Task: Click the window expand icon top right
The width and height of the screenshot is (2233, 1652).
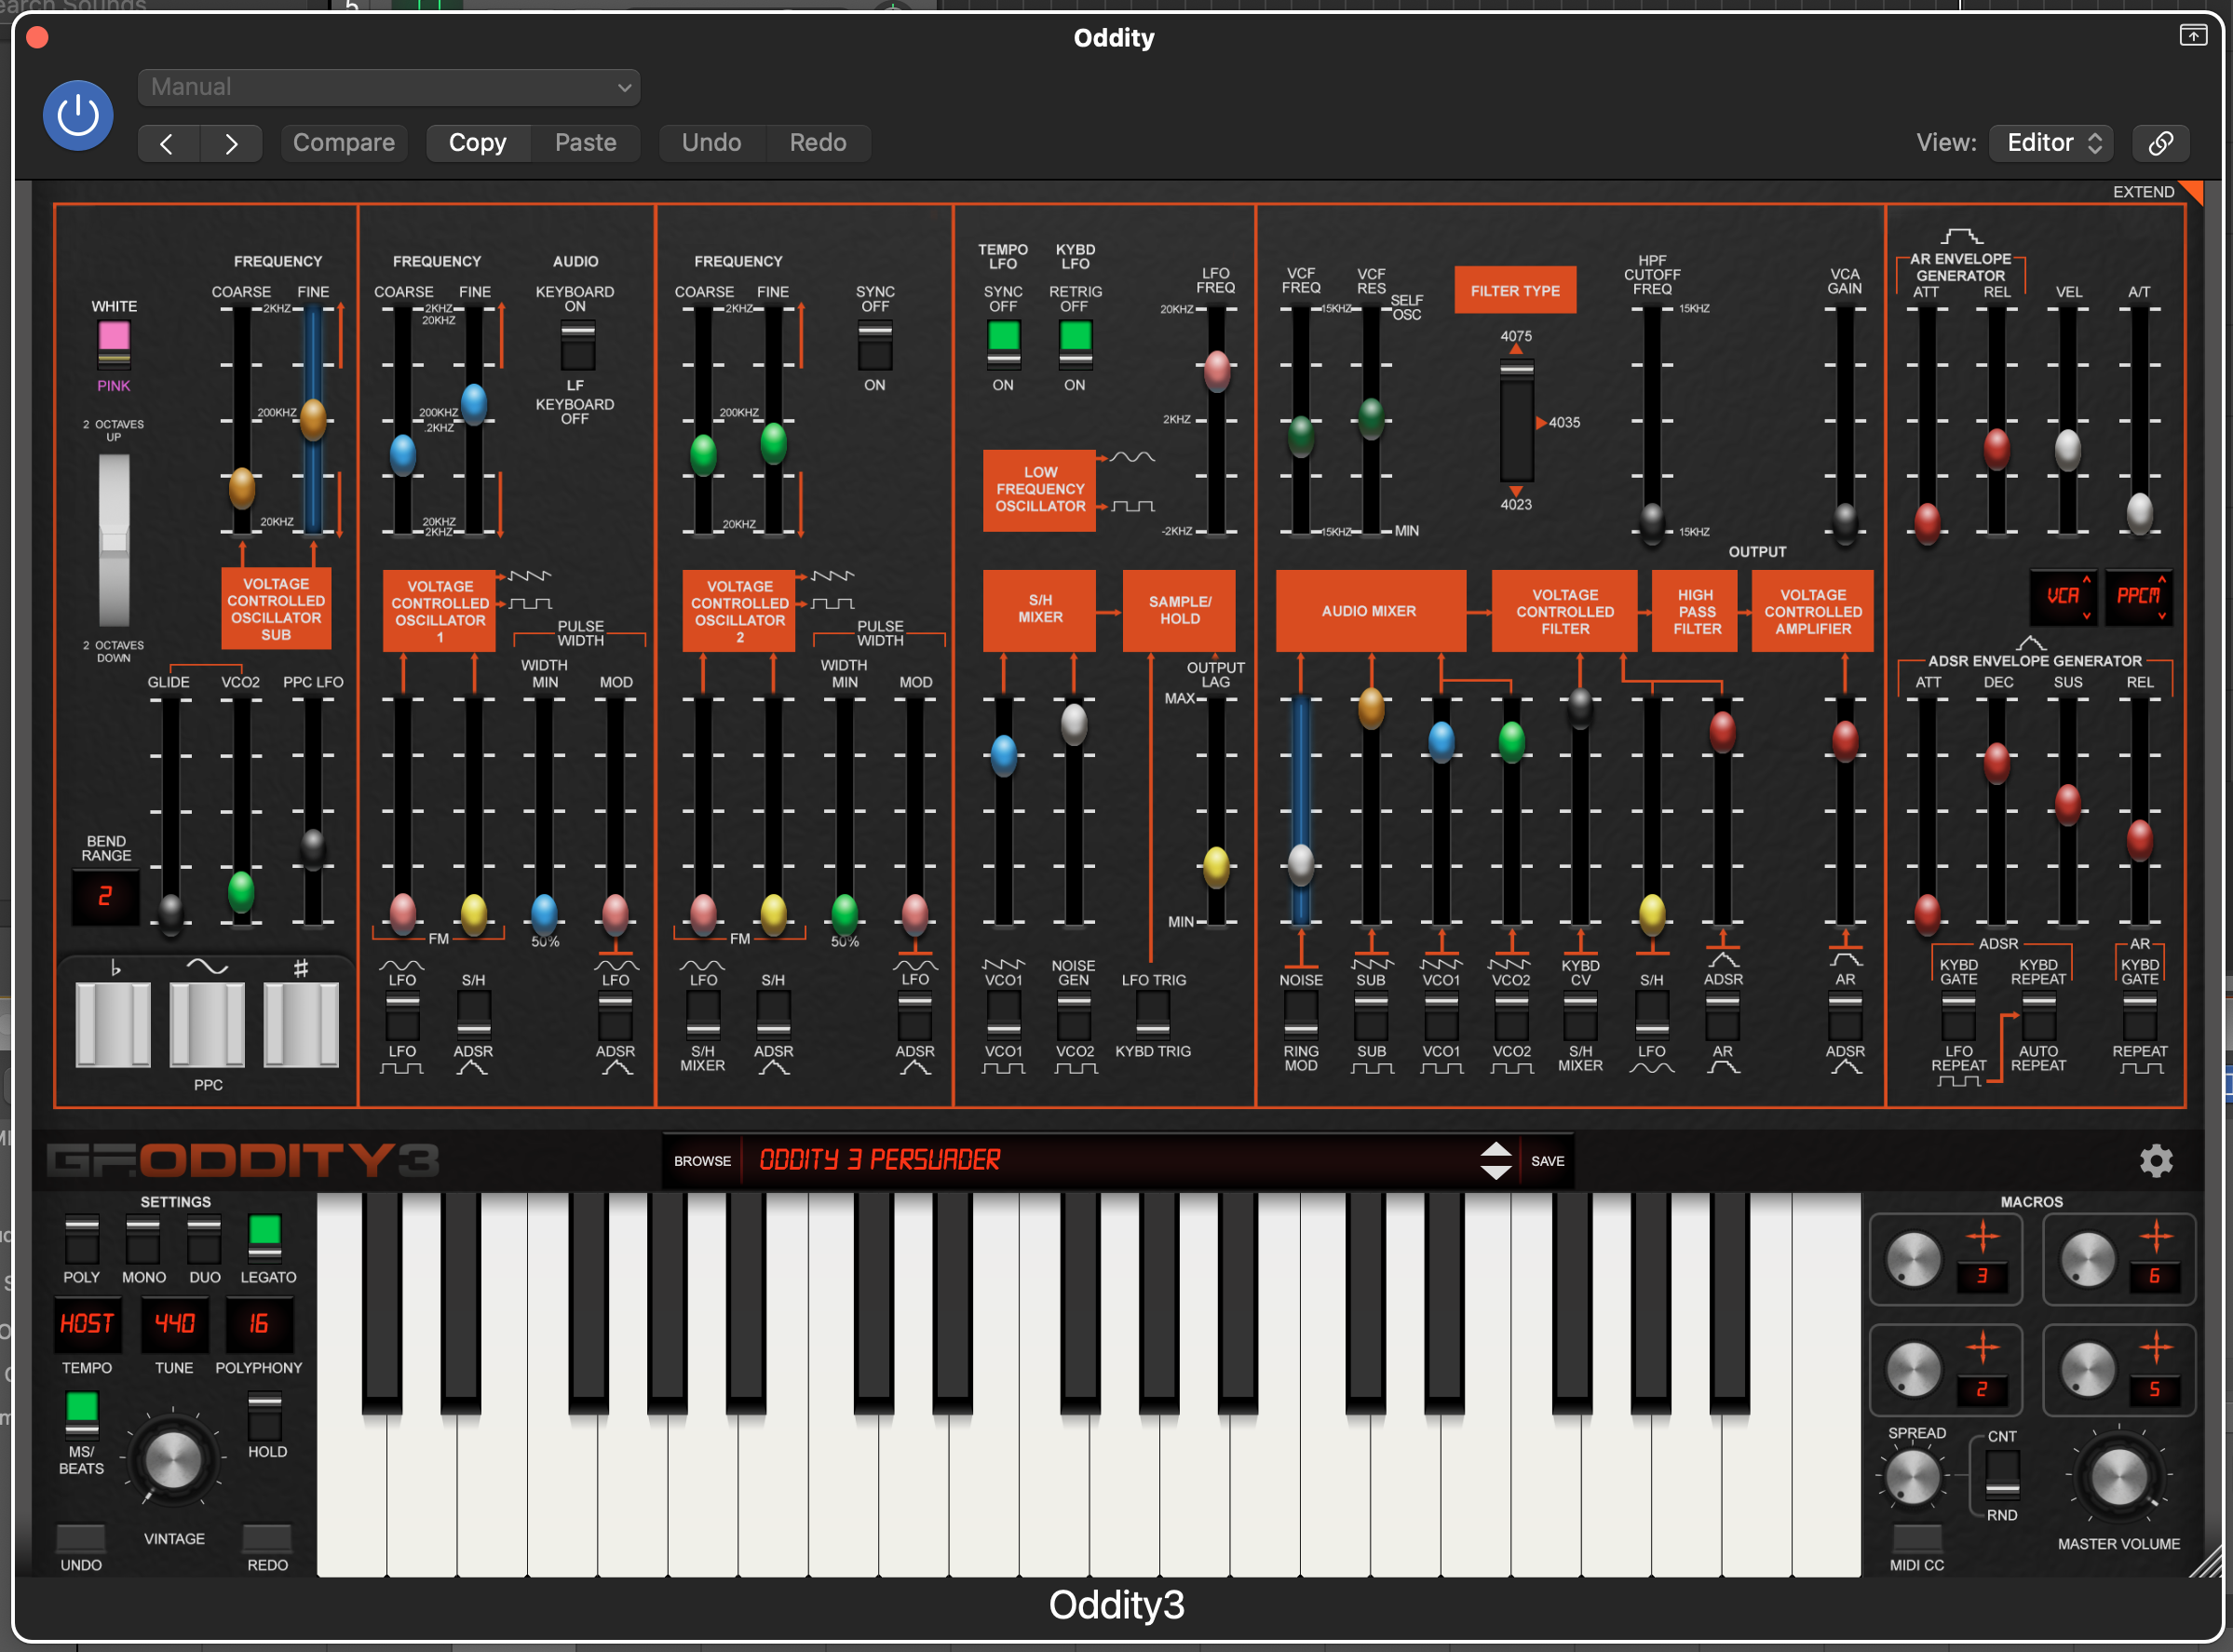Action: tap(2192, 36)
